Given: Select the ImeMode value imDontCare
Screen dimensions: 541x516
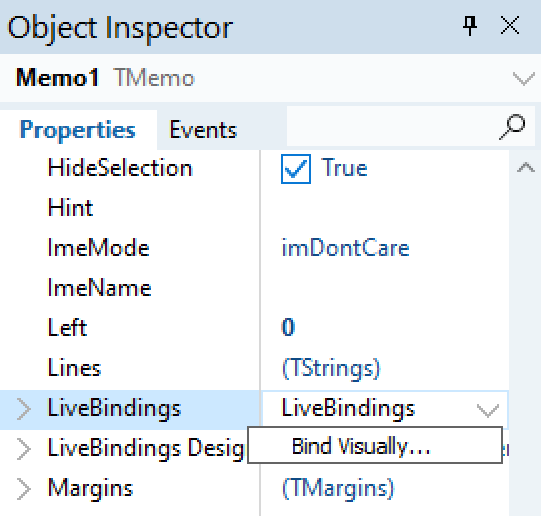Looking at the screenshot, I should click(x=345, y=248).
